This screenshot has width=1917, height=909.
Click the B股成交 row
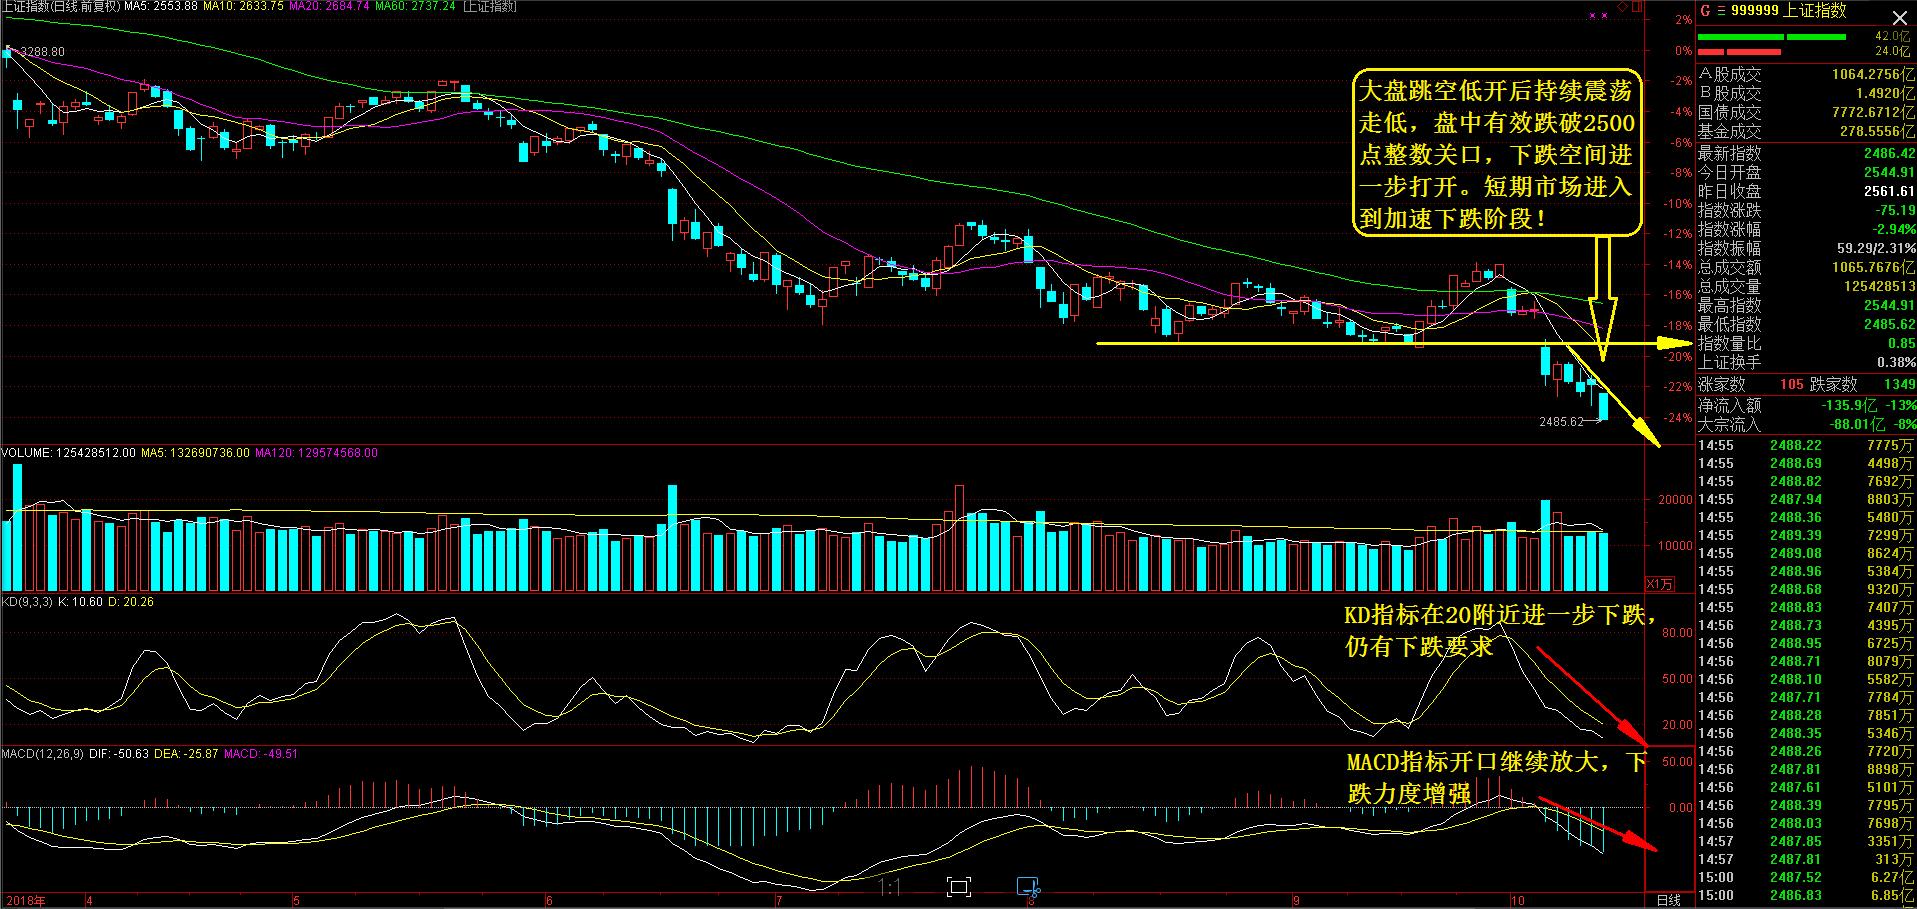click(x=1806, y=93)
